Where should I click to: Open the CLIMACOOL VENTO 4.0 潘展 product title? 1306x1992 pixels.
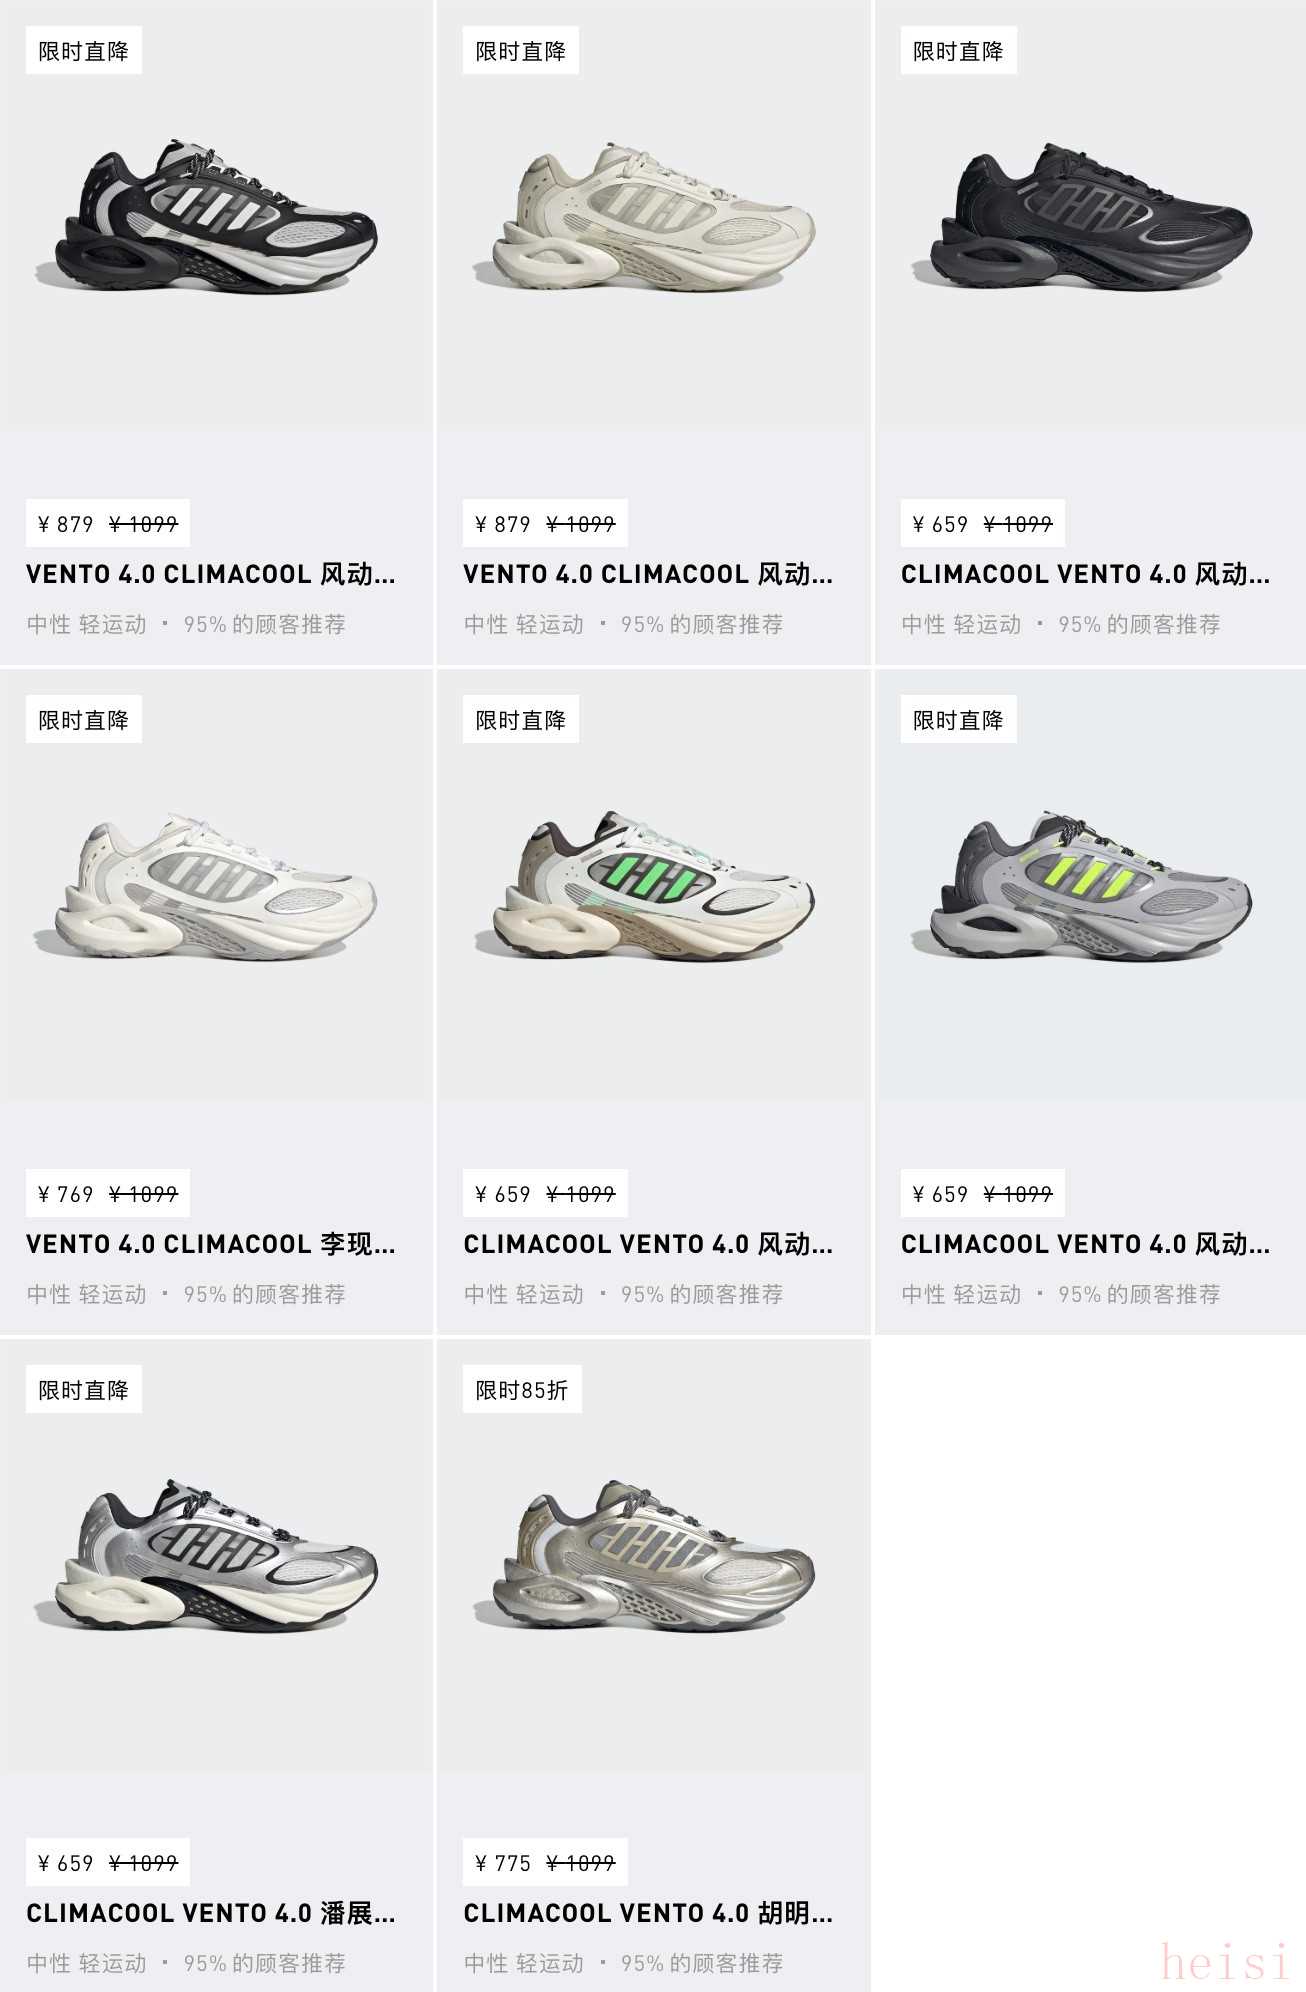[211, 1913]
